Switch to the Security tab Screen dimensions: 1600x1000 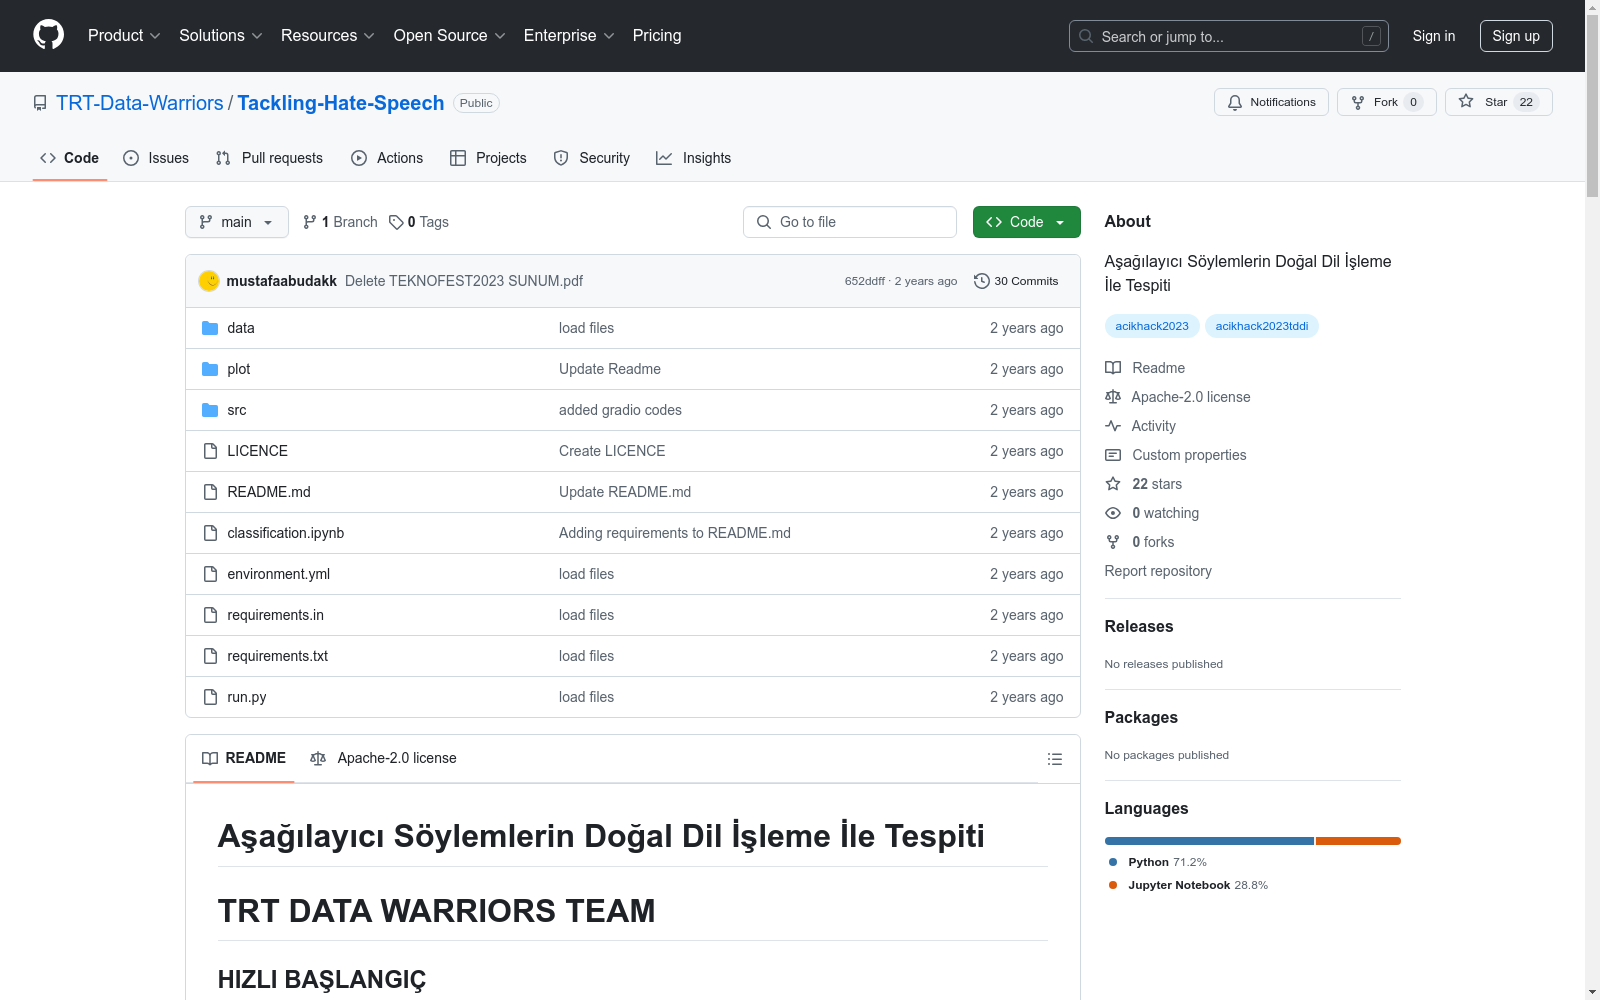(x=592, y=158)
